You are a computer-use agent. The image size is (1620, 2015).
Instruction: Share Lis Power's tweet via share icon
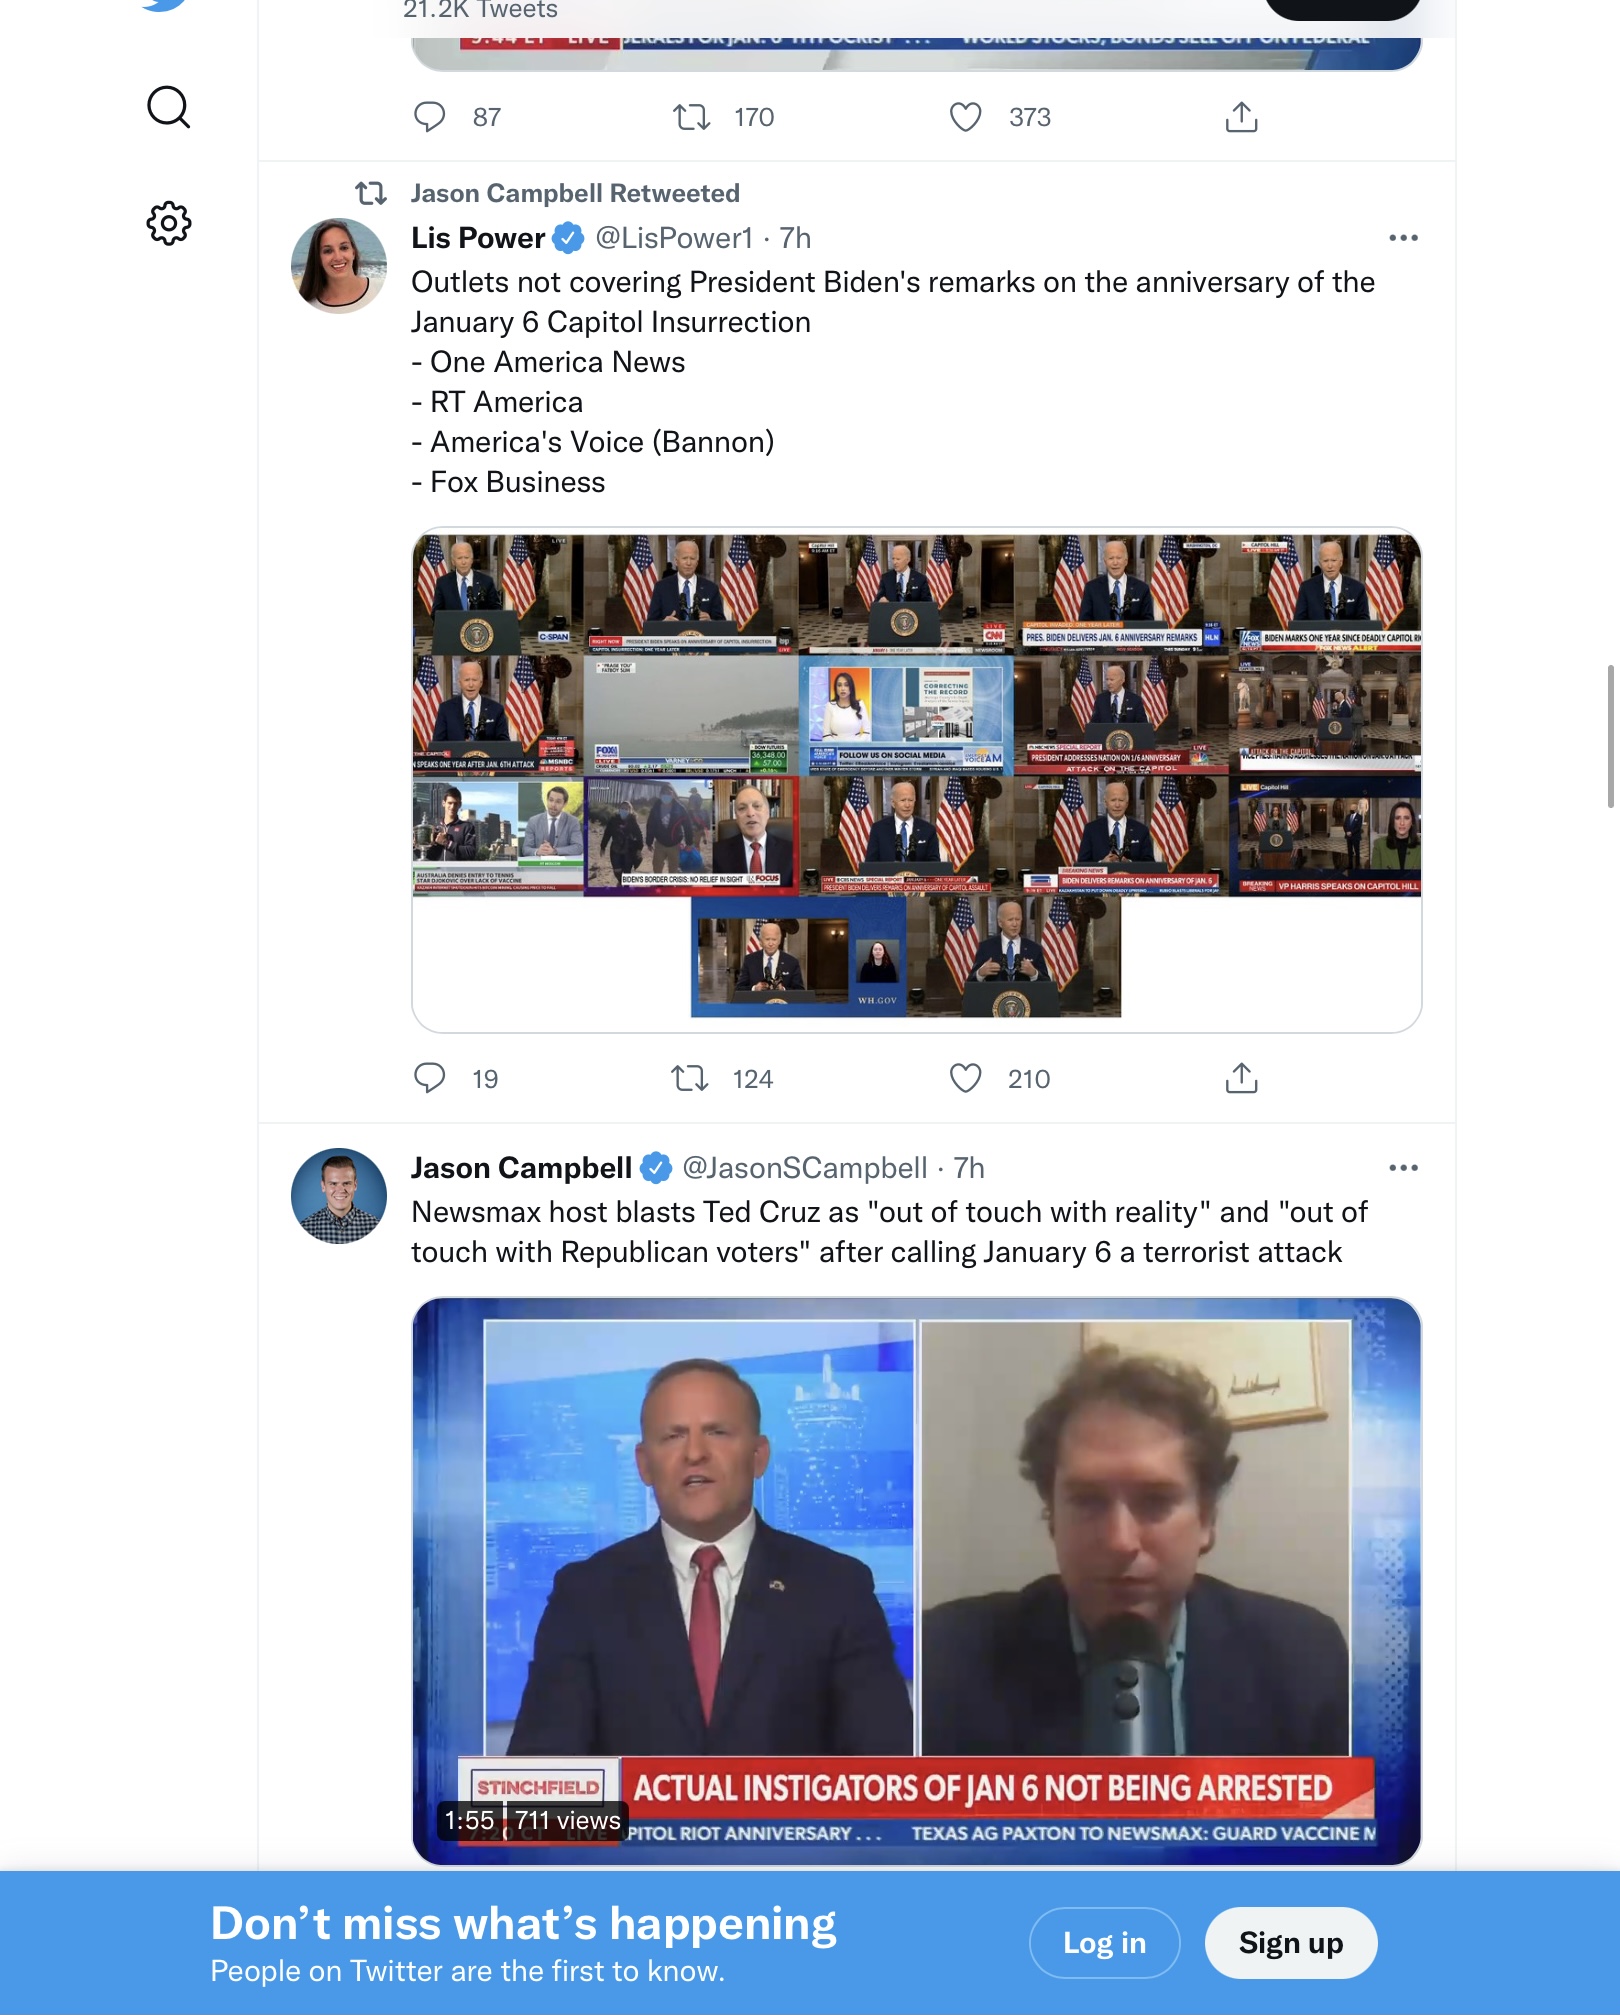[1241, 1078]
